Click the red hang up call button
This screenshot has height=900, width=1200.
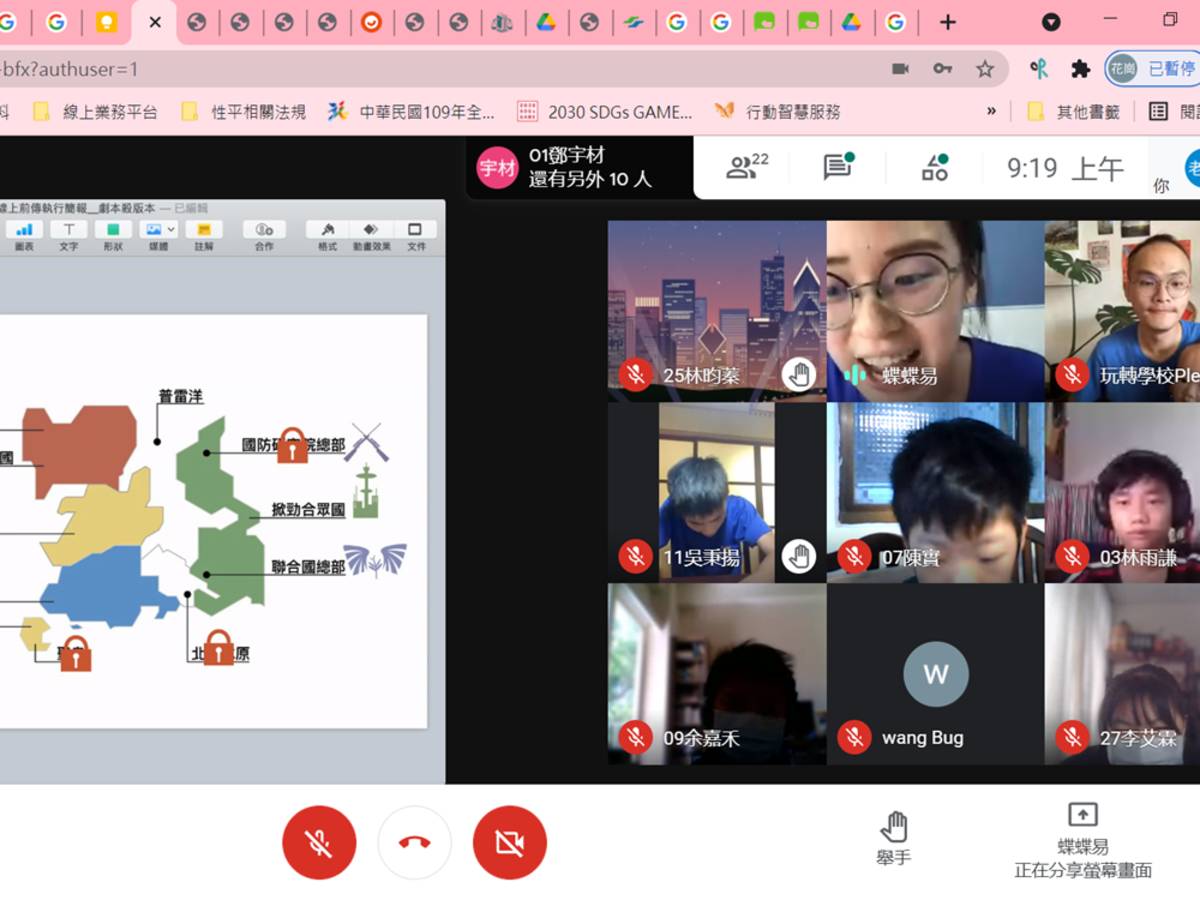(414, 843)
